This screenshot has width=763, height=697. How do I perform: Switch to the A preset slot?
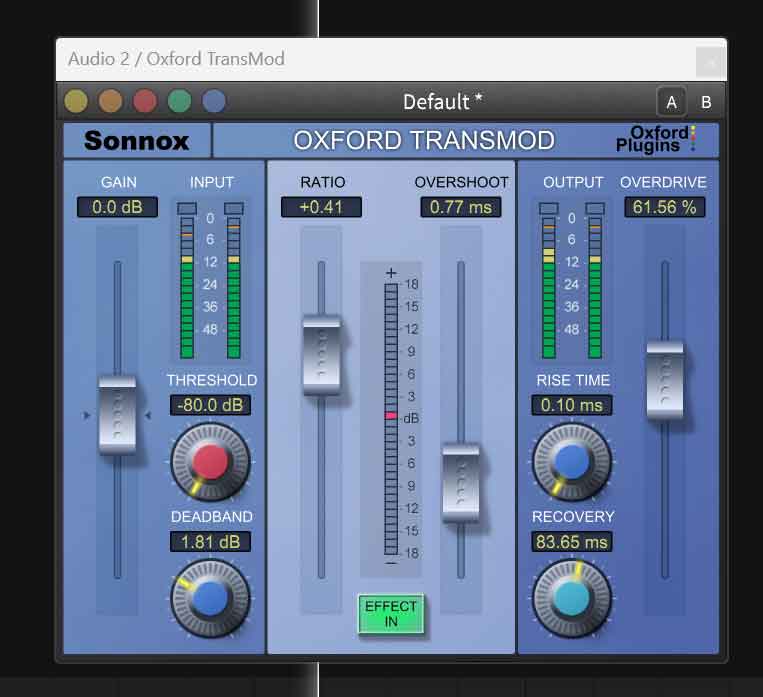pos(671,102)
